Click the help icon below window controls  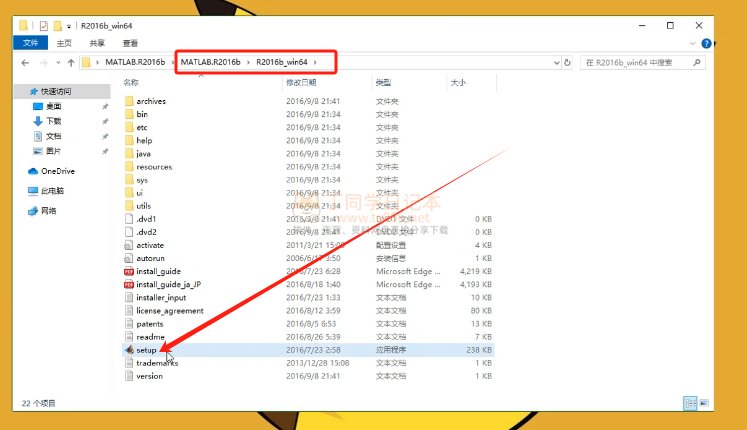coord(708,44)
